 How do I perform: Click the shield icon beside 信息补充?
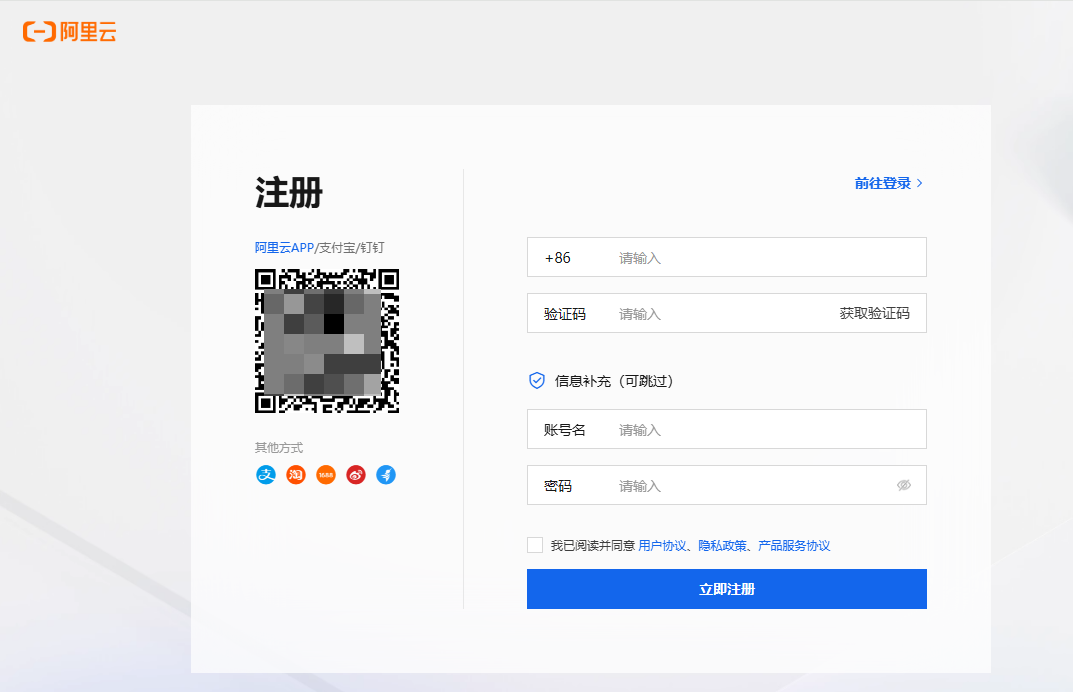point(536,381)
